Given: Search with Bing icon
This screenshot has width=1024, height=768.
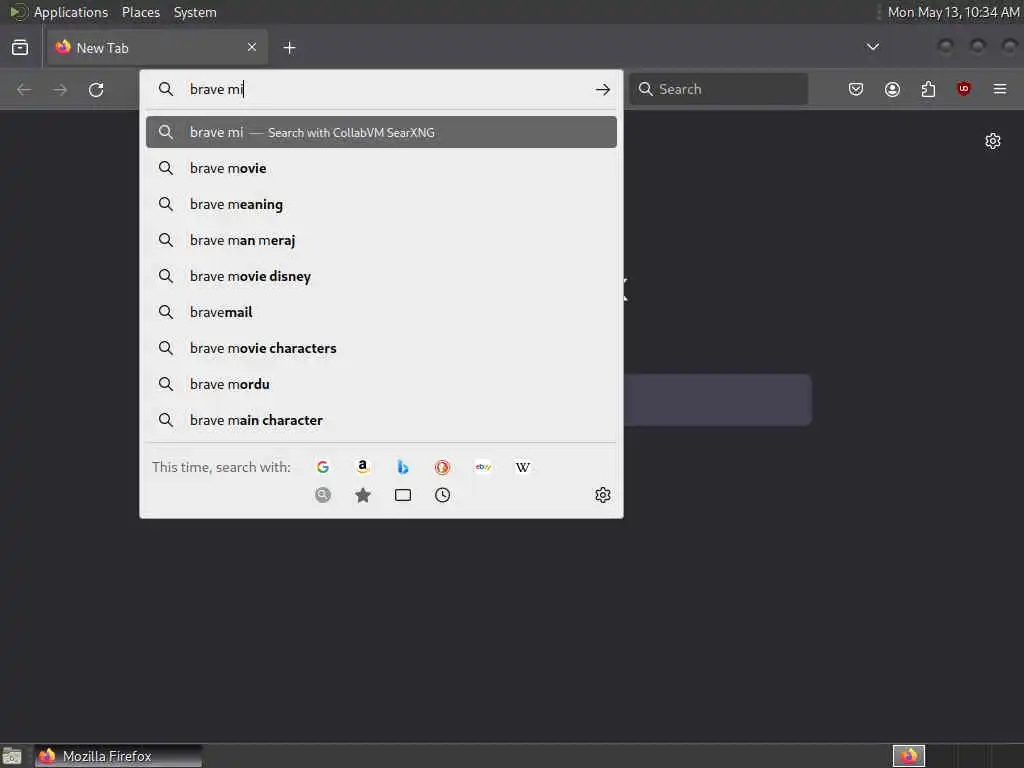Looking at the screenshot, I should [403, 467].
